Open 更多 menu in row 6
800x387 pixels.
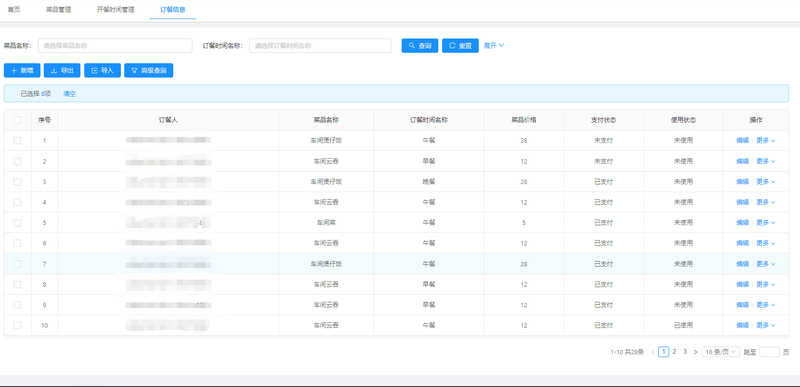click(765, 243)
